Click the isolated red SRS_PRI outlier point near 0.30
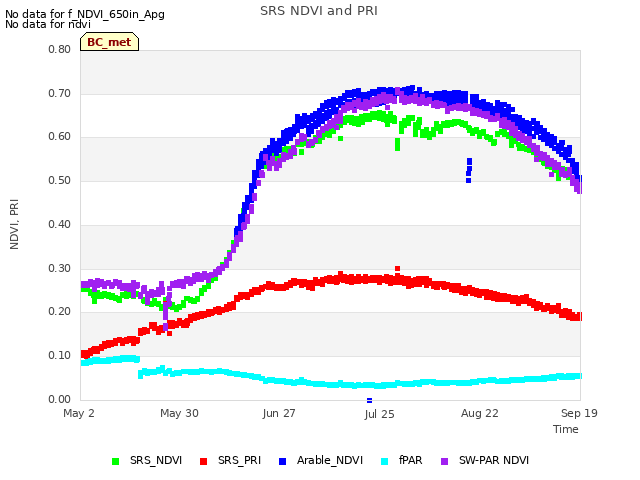The width and height of the screenshot is (640, 480). click(398, 269)
